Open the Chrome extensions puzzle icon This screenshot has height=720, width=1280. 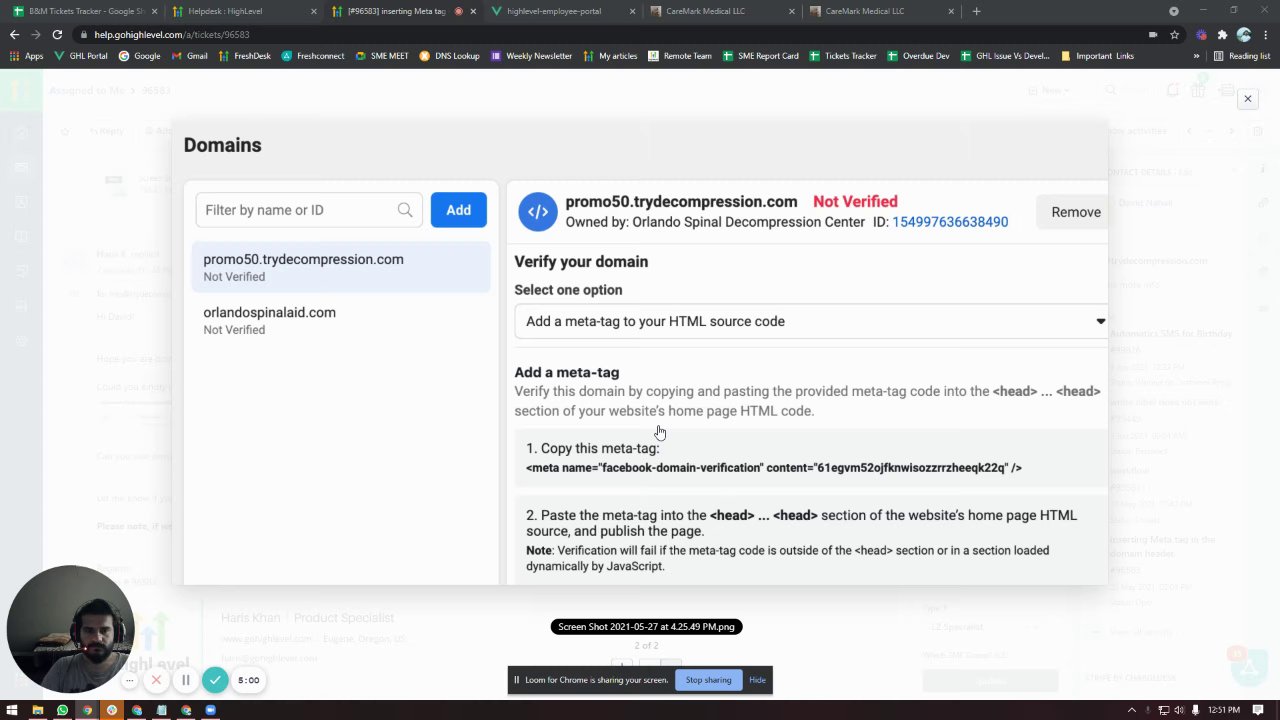[1222, 34]
